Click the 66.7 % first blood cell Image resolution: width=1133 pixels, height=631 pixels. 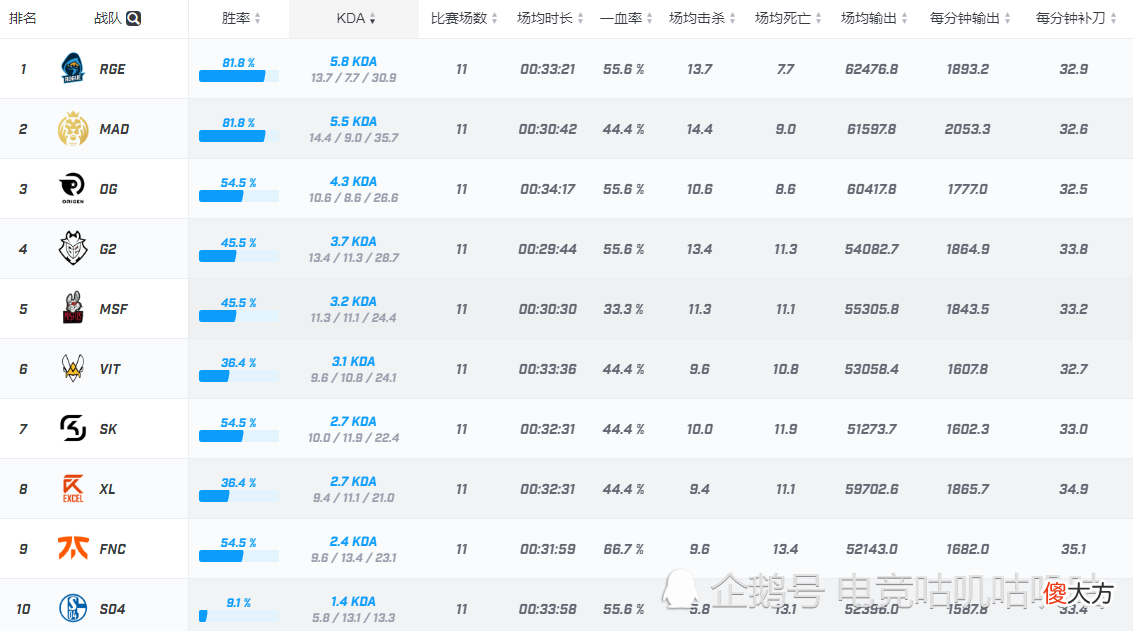624,549
